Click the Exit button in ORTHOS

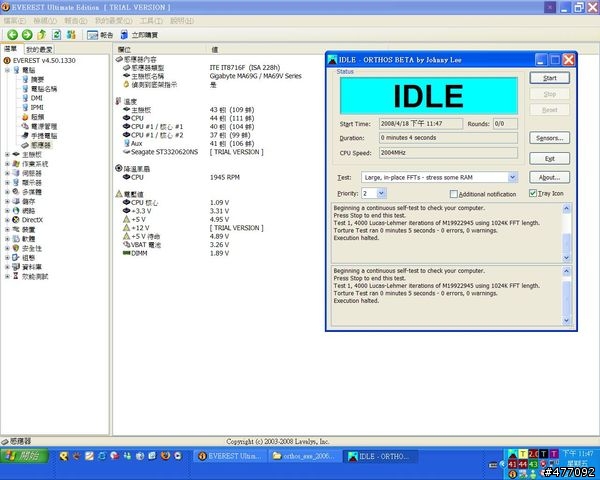(x=549, y=158)
